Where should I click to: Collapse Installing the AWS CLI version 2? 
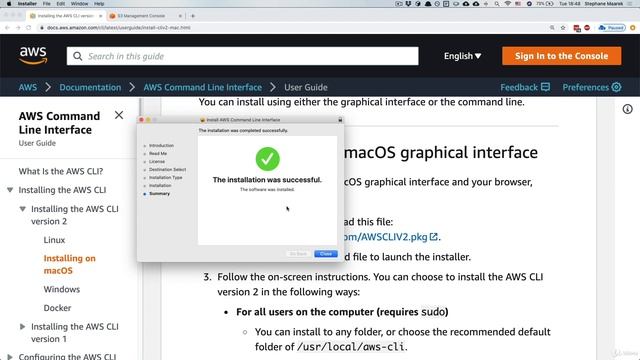point(22,209)
